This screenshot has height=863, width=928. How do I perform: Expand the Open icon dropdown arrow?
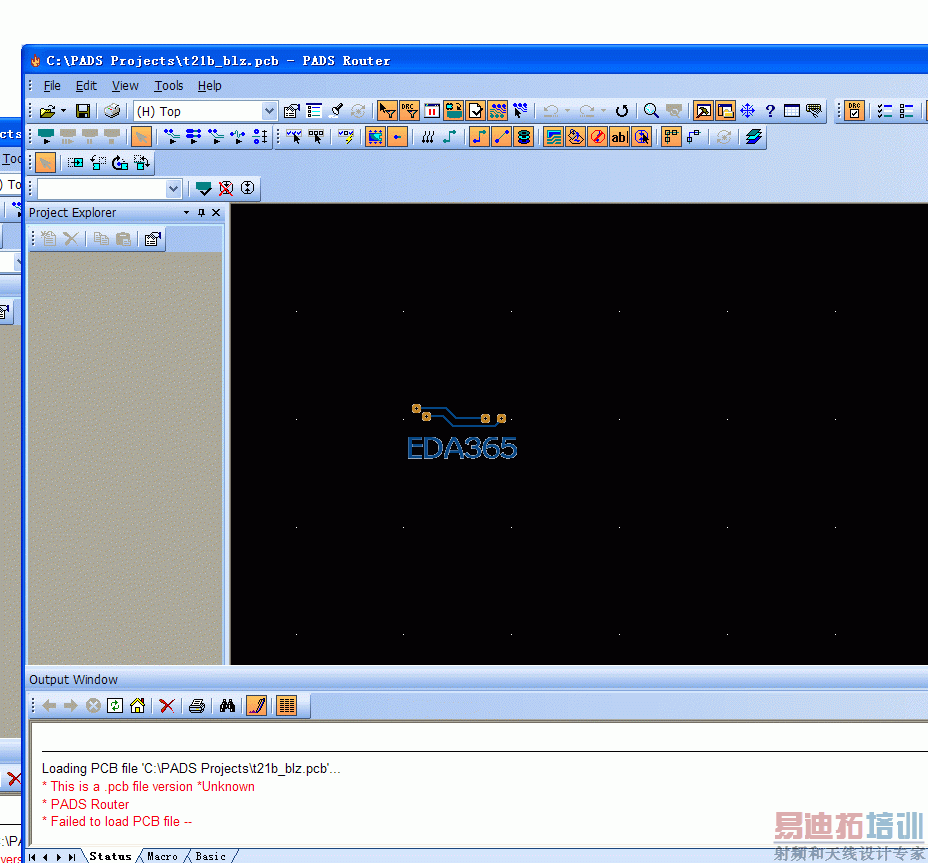click(63, 111)
